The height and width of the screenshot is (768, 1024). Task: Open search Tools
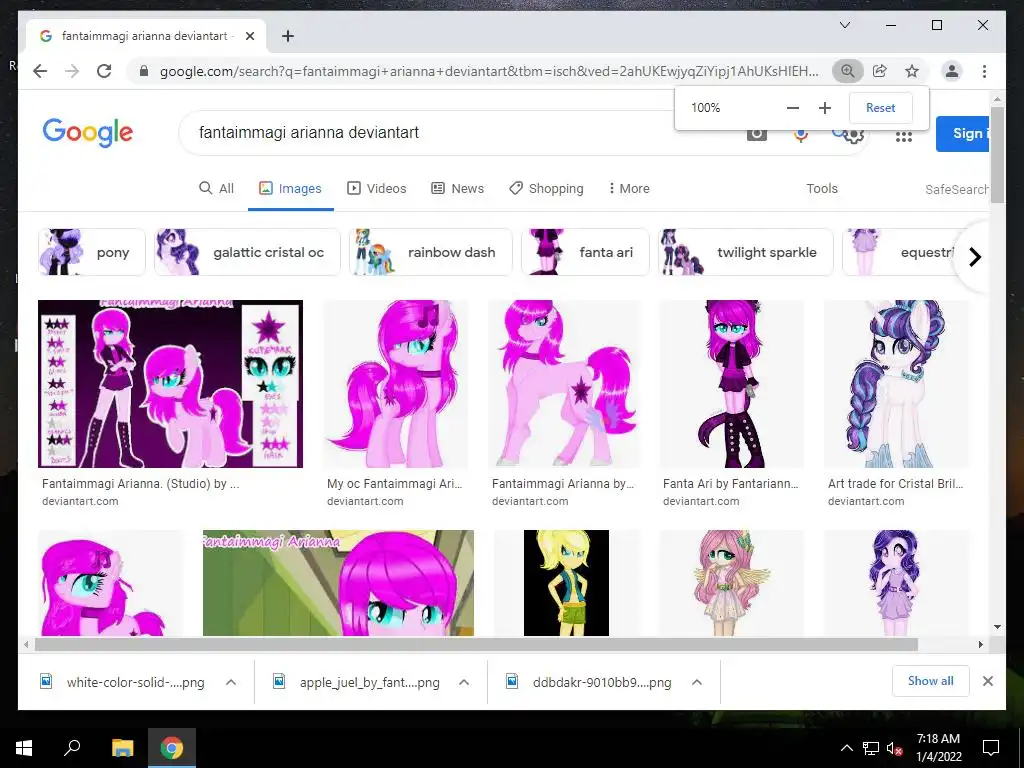pyautogui.click(x=822, y=188)
